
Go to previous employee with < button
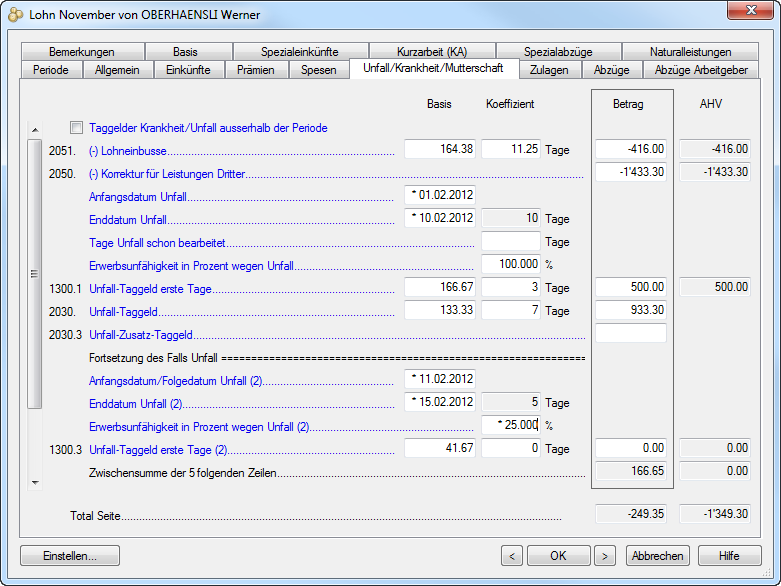(x=512, y=556)
